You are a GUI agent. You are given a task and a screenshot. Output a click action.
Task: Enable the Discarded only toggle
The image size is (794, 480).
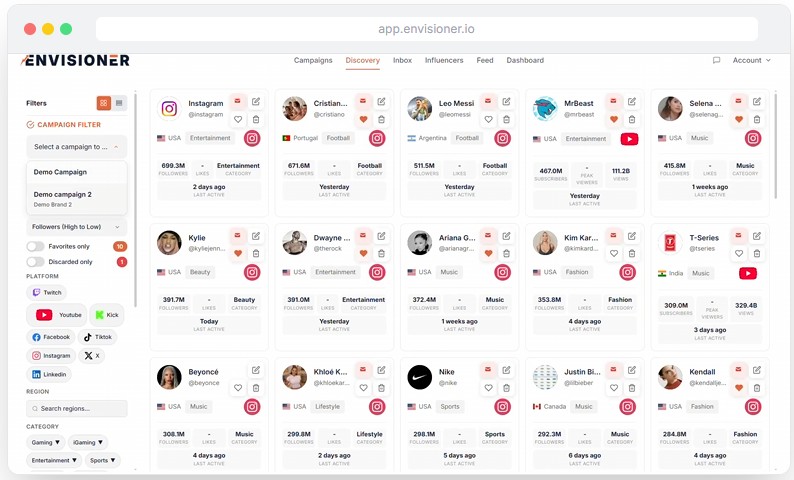[x=35, y=262]
